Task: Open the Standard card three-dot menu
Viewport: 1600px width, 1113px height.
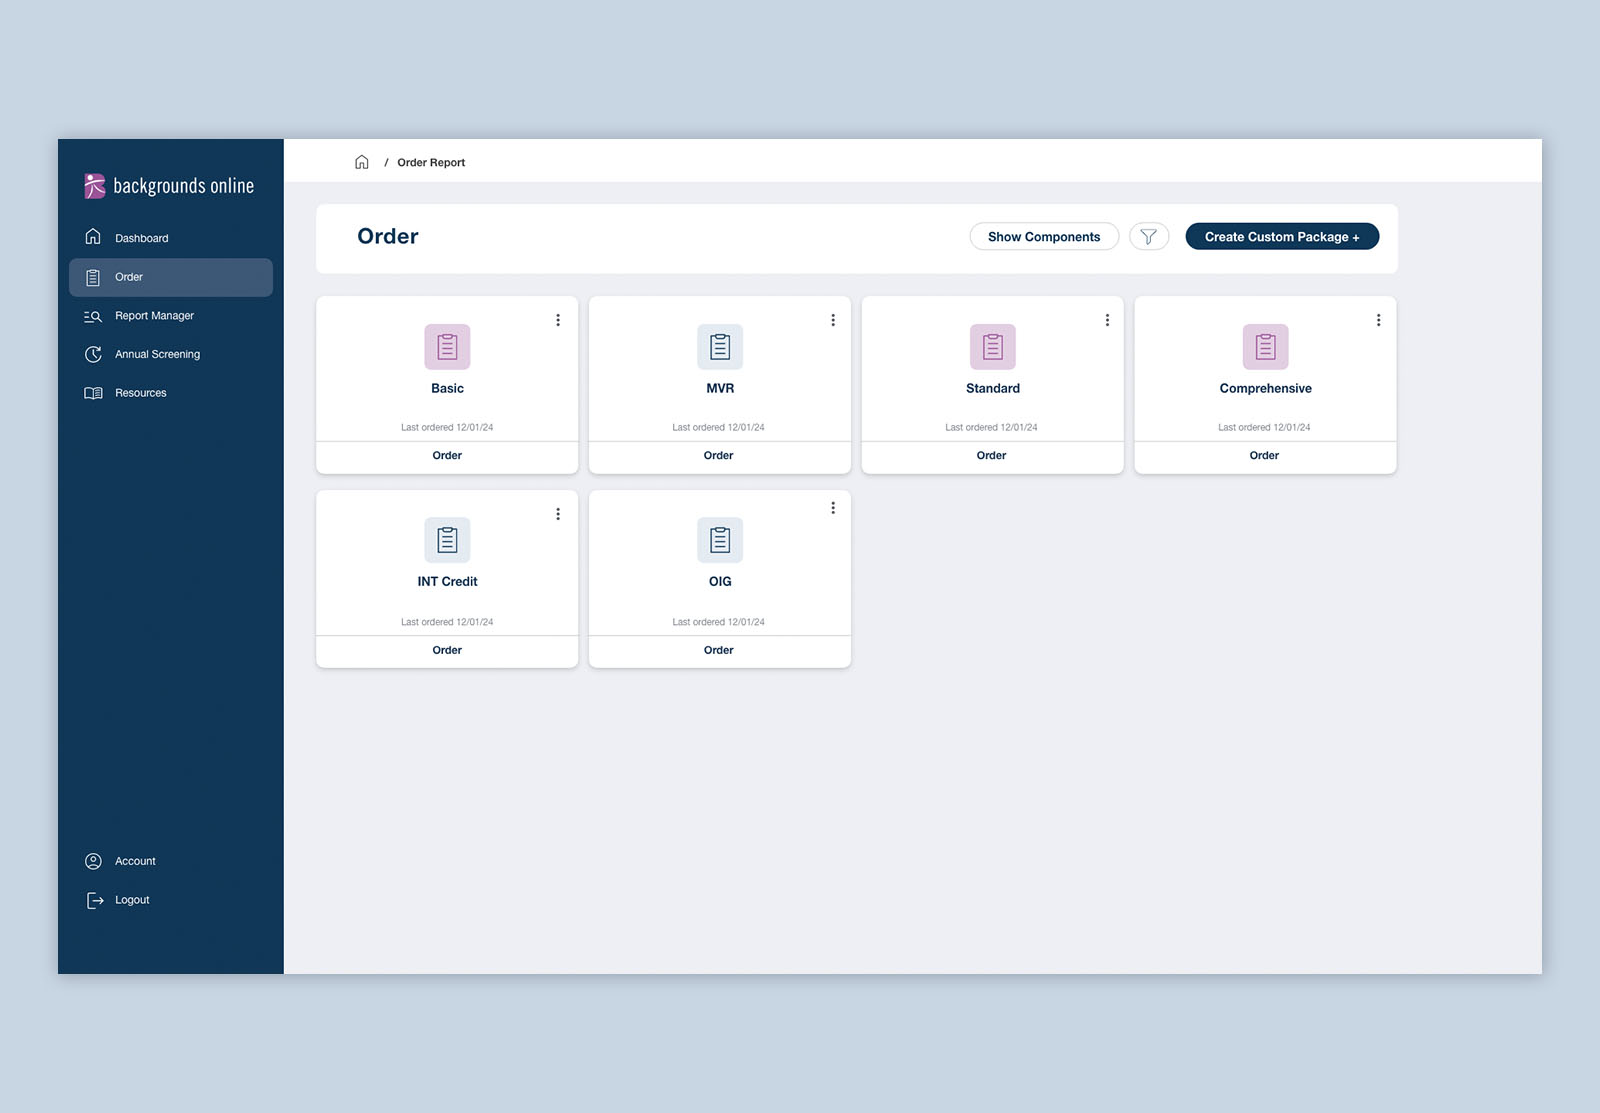Action: click(1106, 320)
